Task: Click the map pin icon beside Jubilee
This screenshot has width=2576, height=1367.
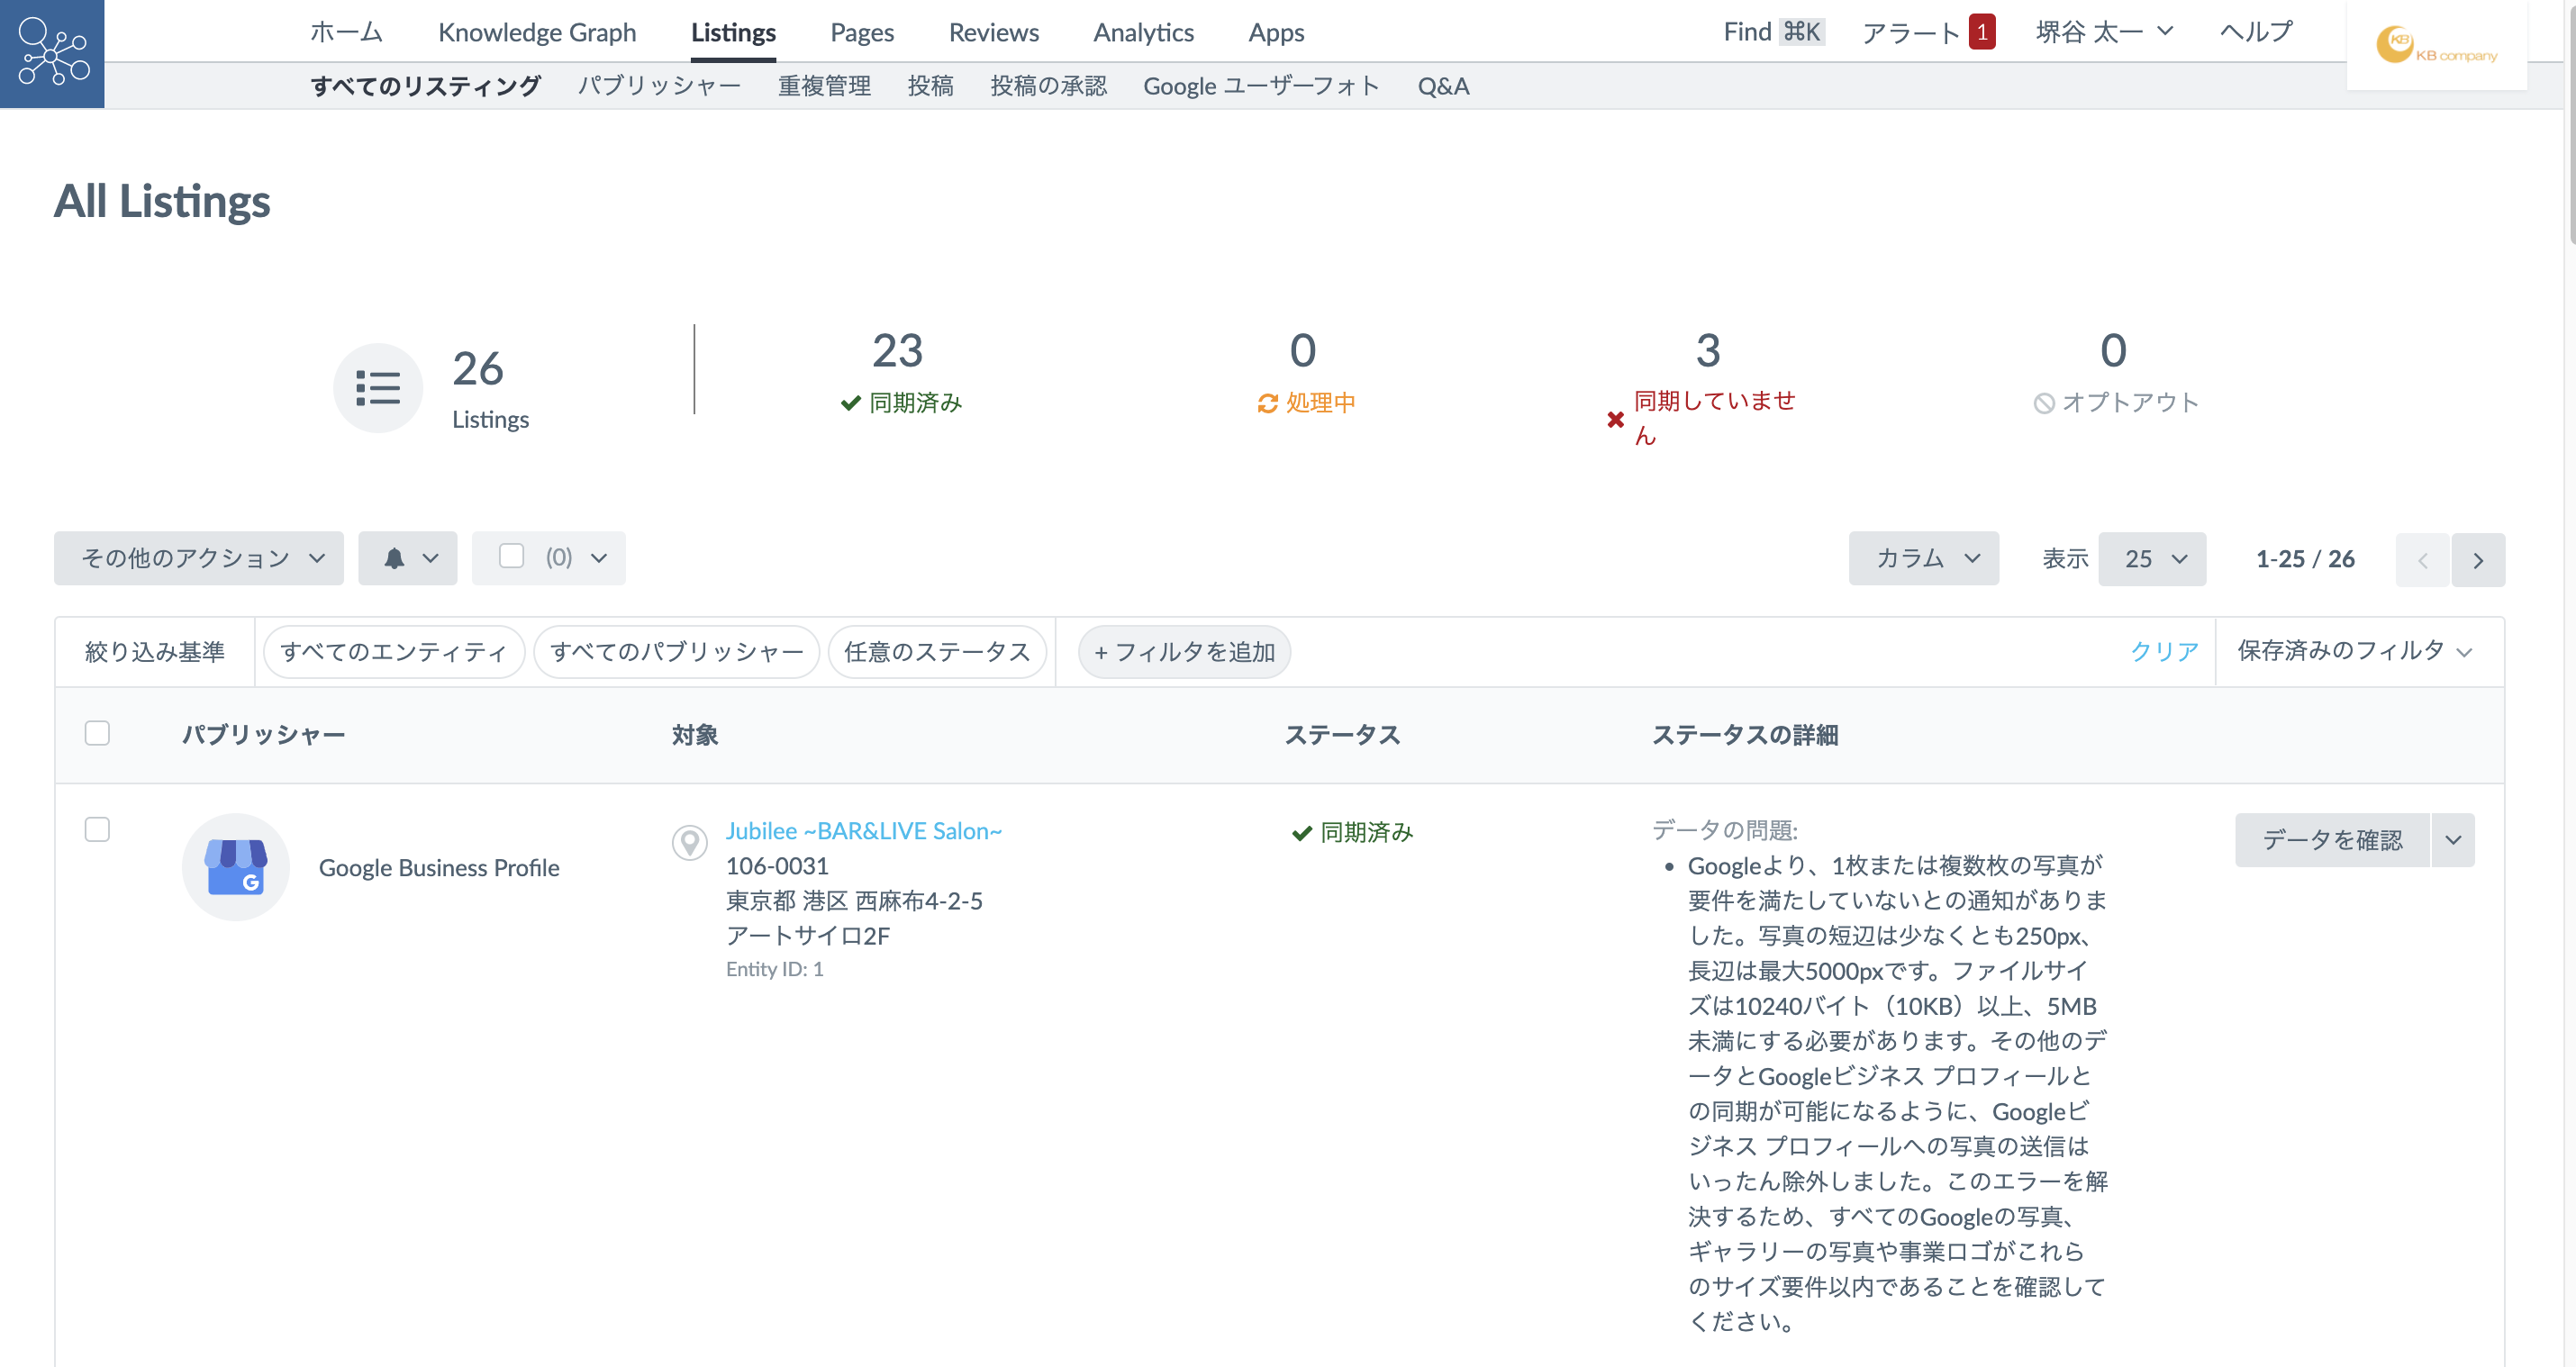Action: coord(689,842)
